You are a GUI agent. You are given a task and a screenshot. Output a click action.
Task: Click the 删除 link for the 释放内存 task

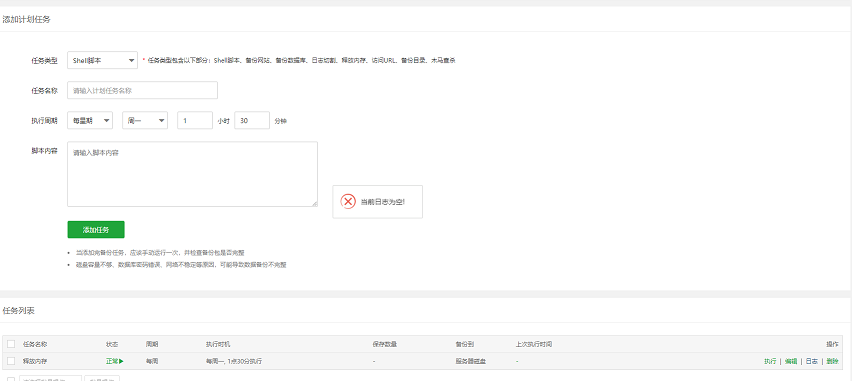(832, 361)
